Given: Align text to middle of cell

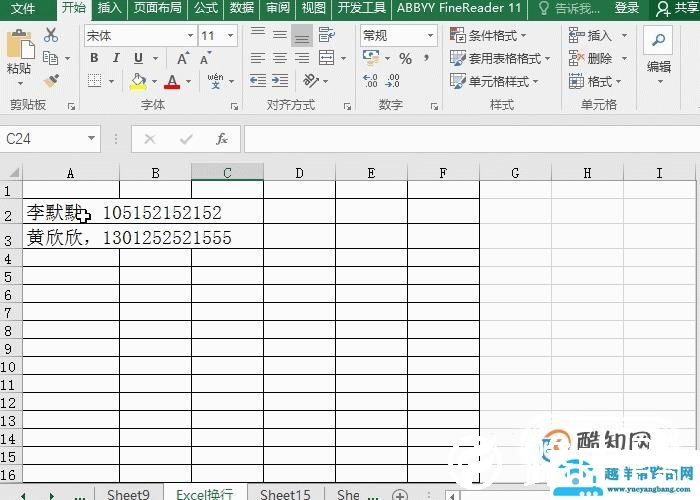Looking at the screenshot, I should click(280, 35).
